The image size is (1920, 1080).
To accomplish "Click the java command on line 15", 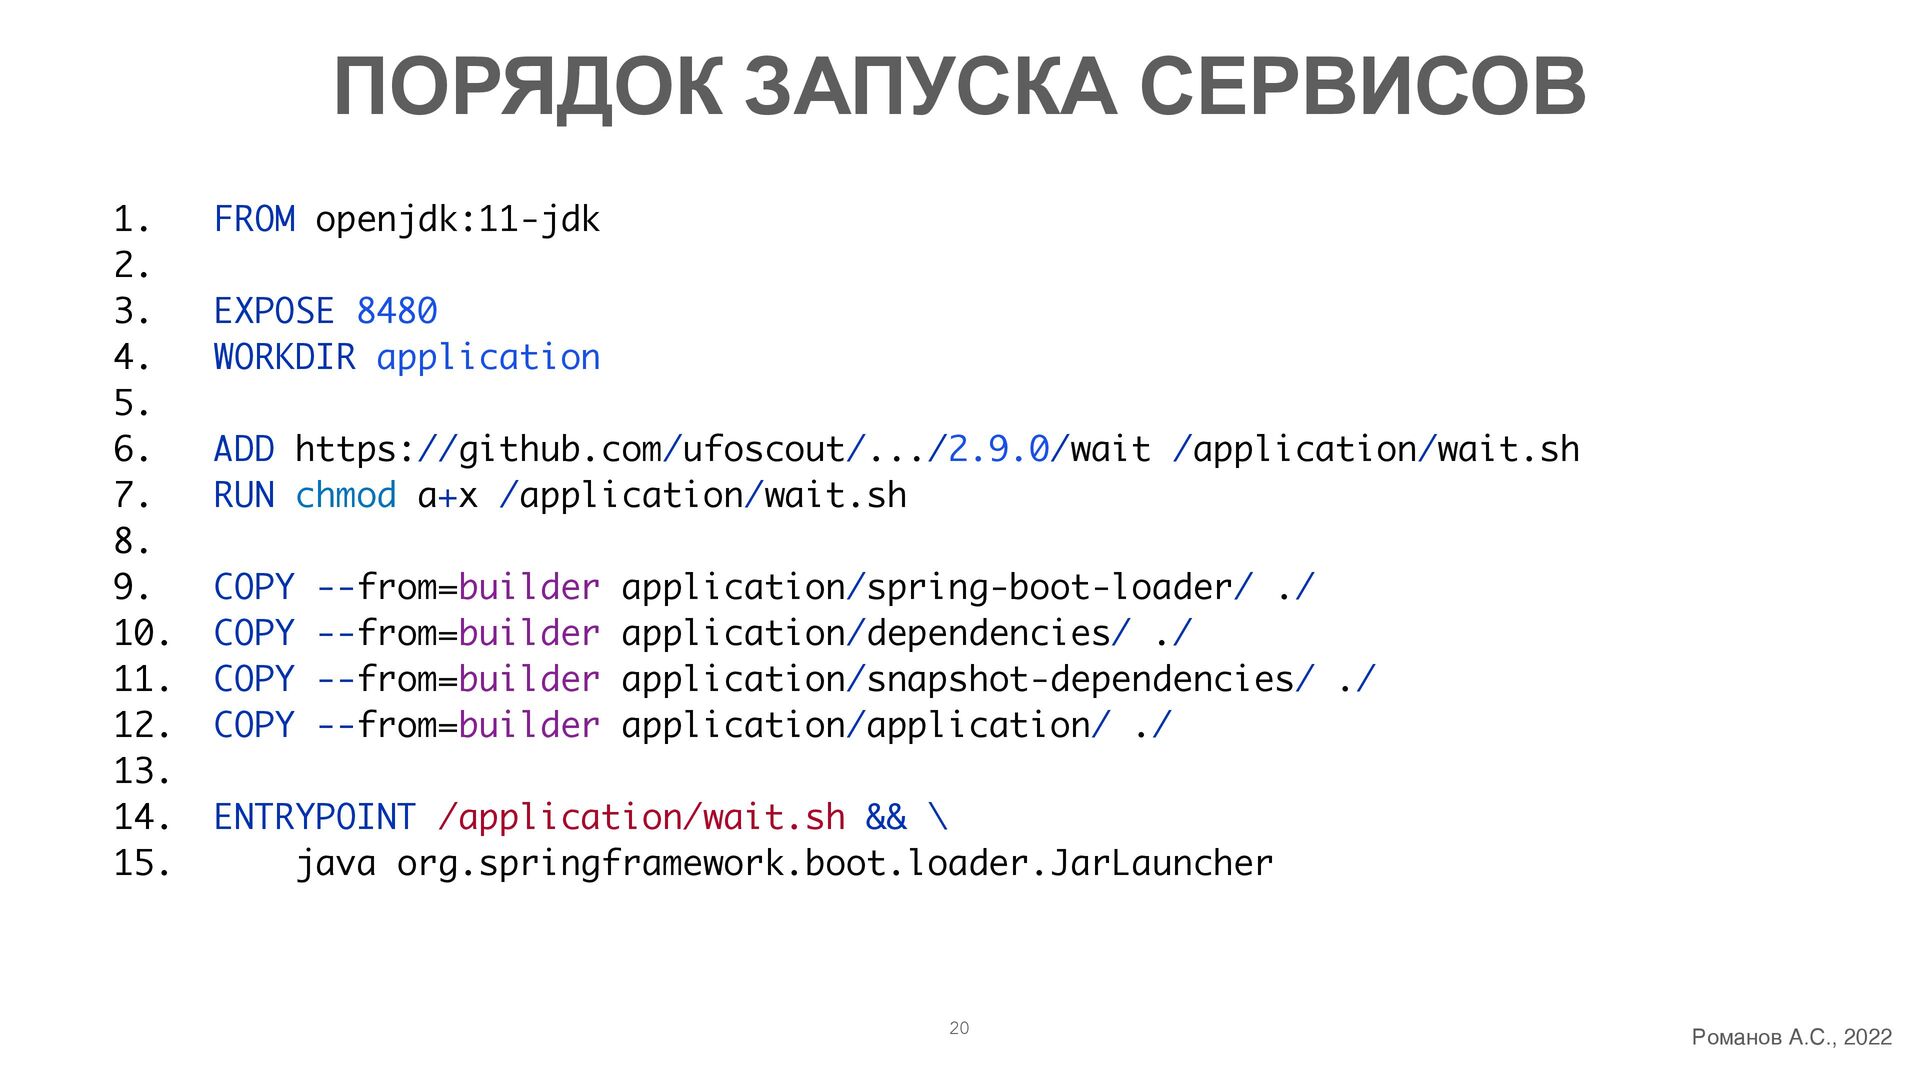I will [336, 864].
